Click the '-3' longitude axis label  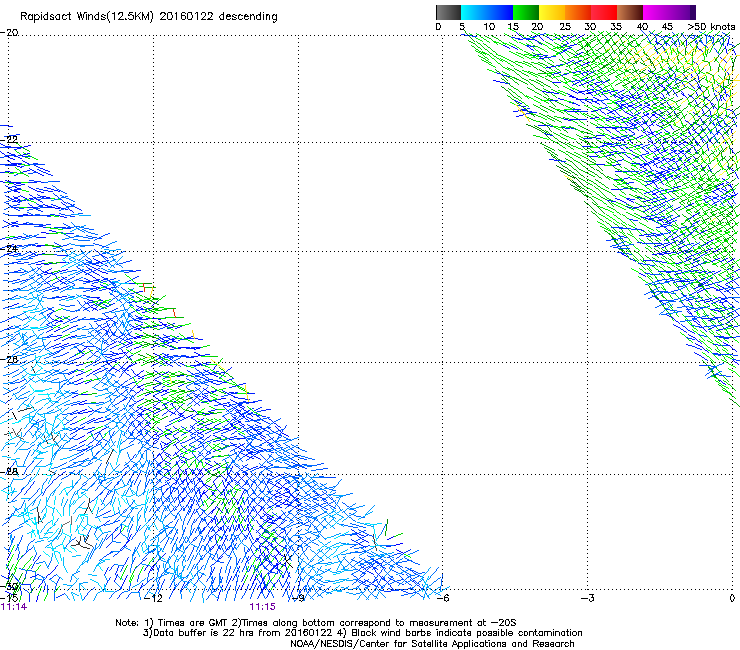588,598
